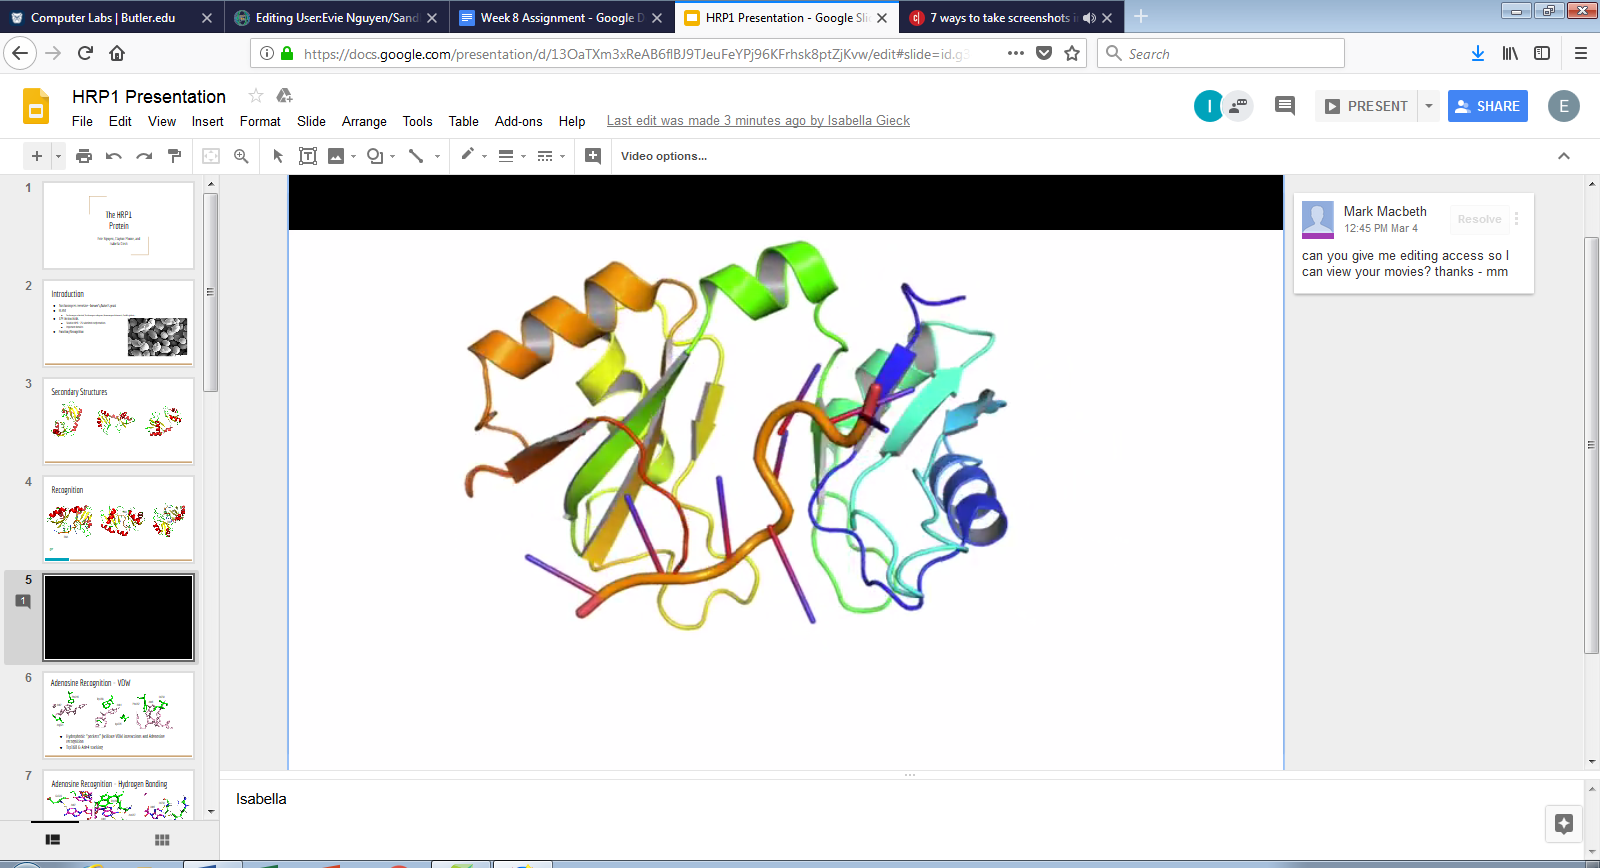Select slide 3 Secondary Structures thumbnail
Image resolution: width=1600 pixels, height=868 pixels.
118,420
